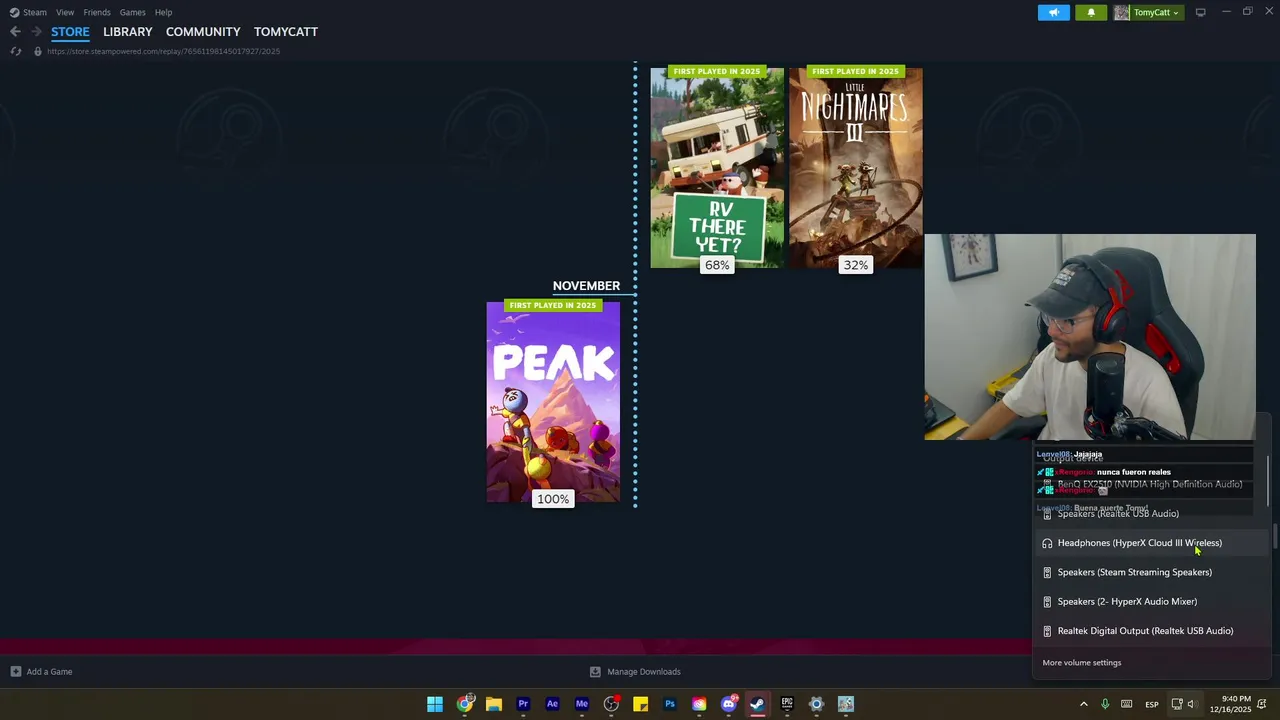The image size is (1280, 720).
Task: Show hidden system tray icons
Action: pyautogui.click(x=1083, y=704)
